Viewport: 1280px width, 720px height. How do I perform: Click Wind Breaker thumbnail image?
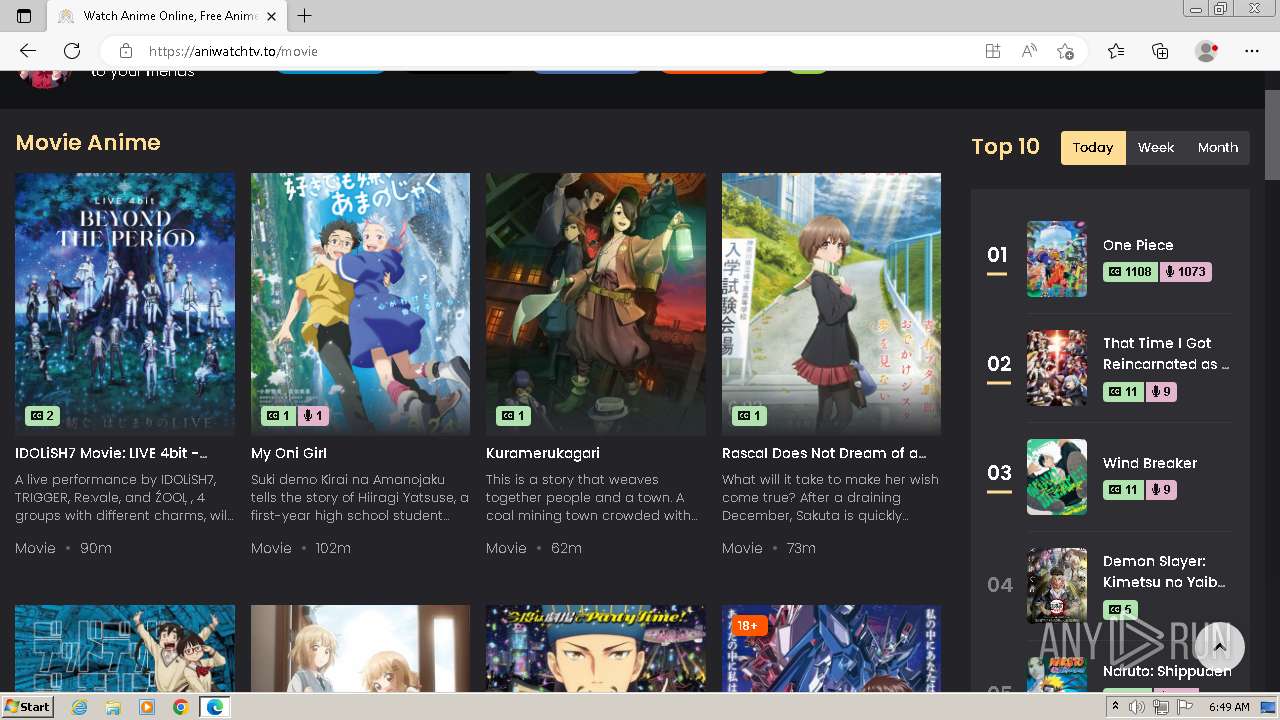tap(1057, 477)
